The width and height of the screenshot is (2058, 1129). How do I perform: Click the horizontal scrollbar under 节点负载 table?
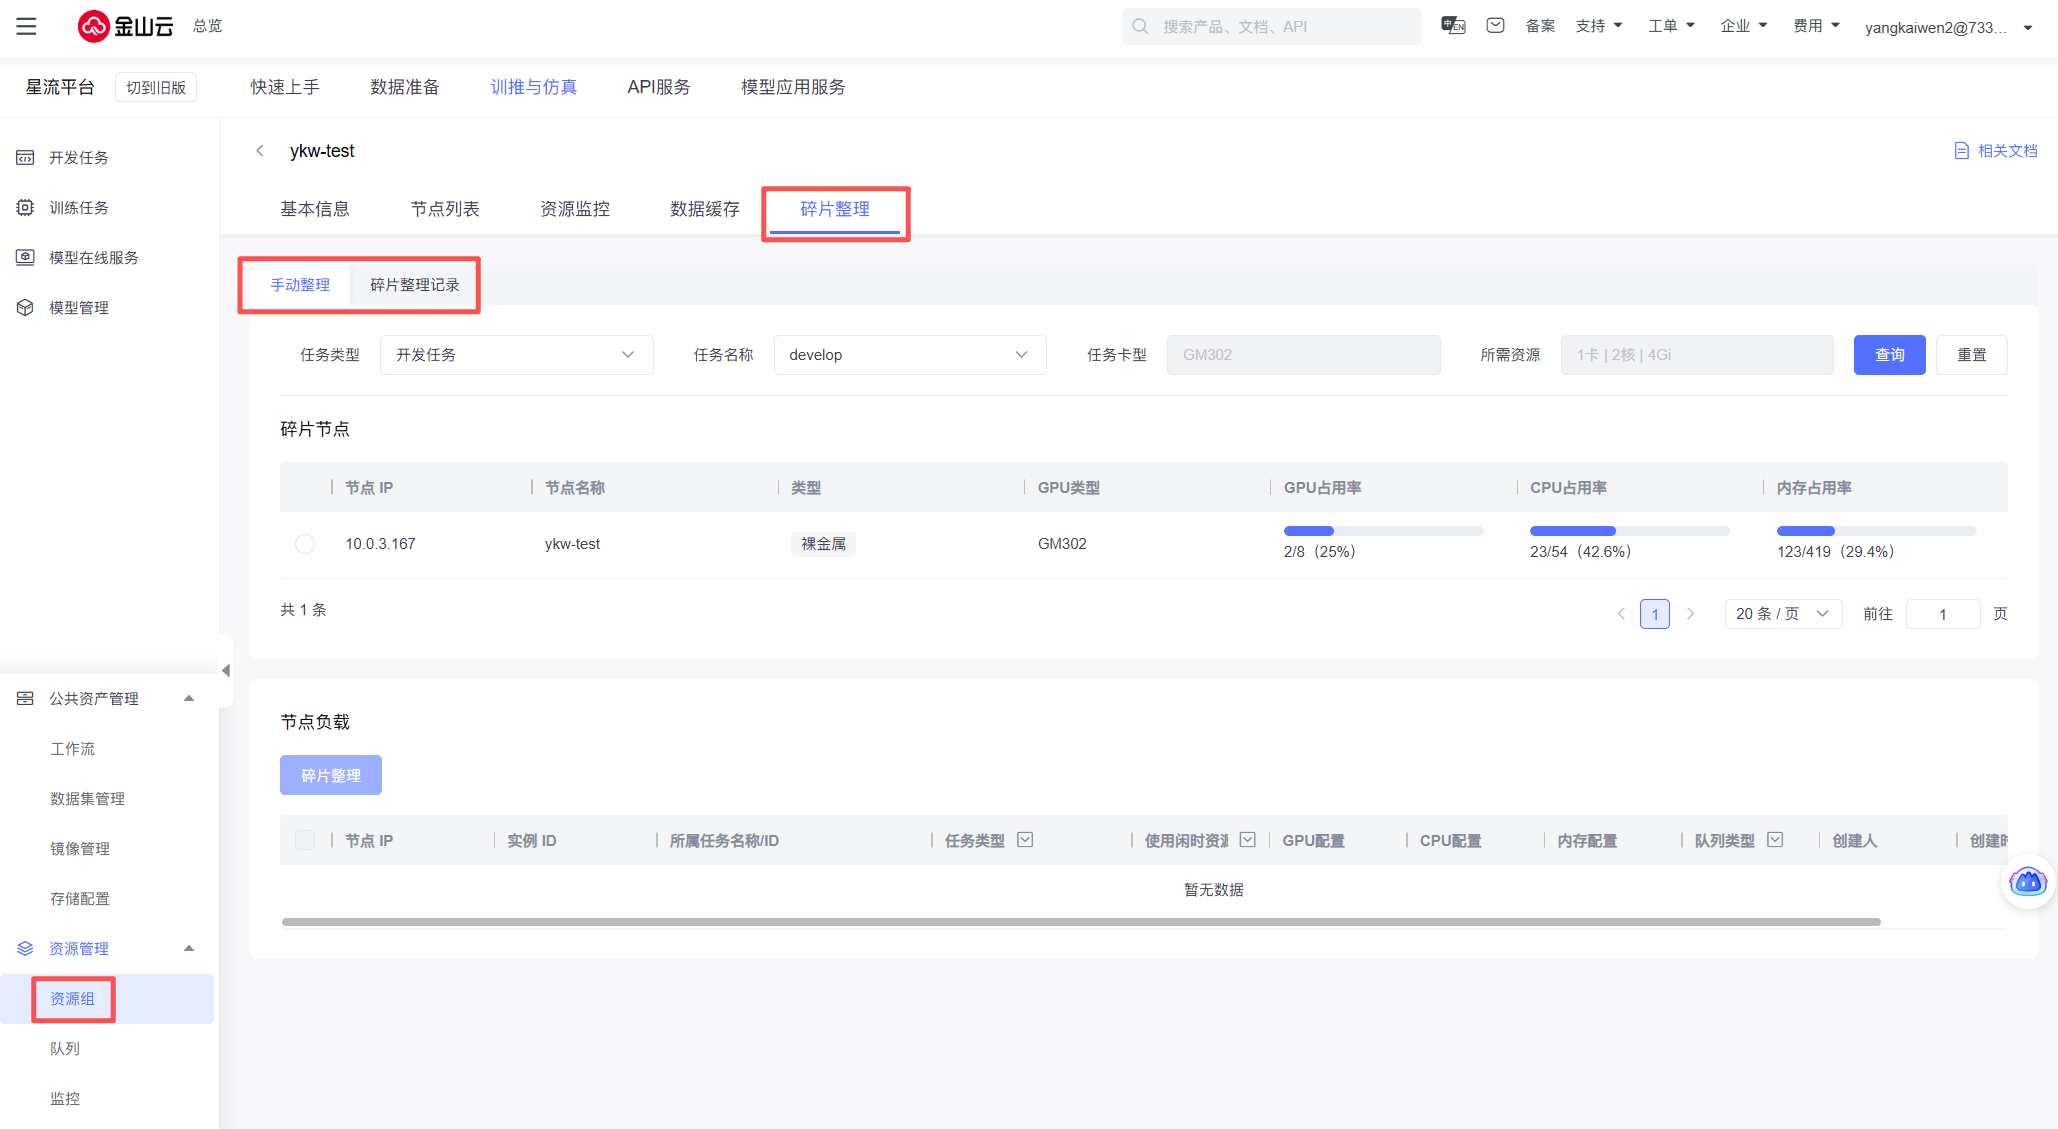pos(1081,922)
